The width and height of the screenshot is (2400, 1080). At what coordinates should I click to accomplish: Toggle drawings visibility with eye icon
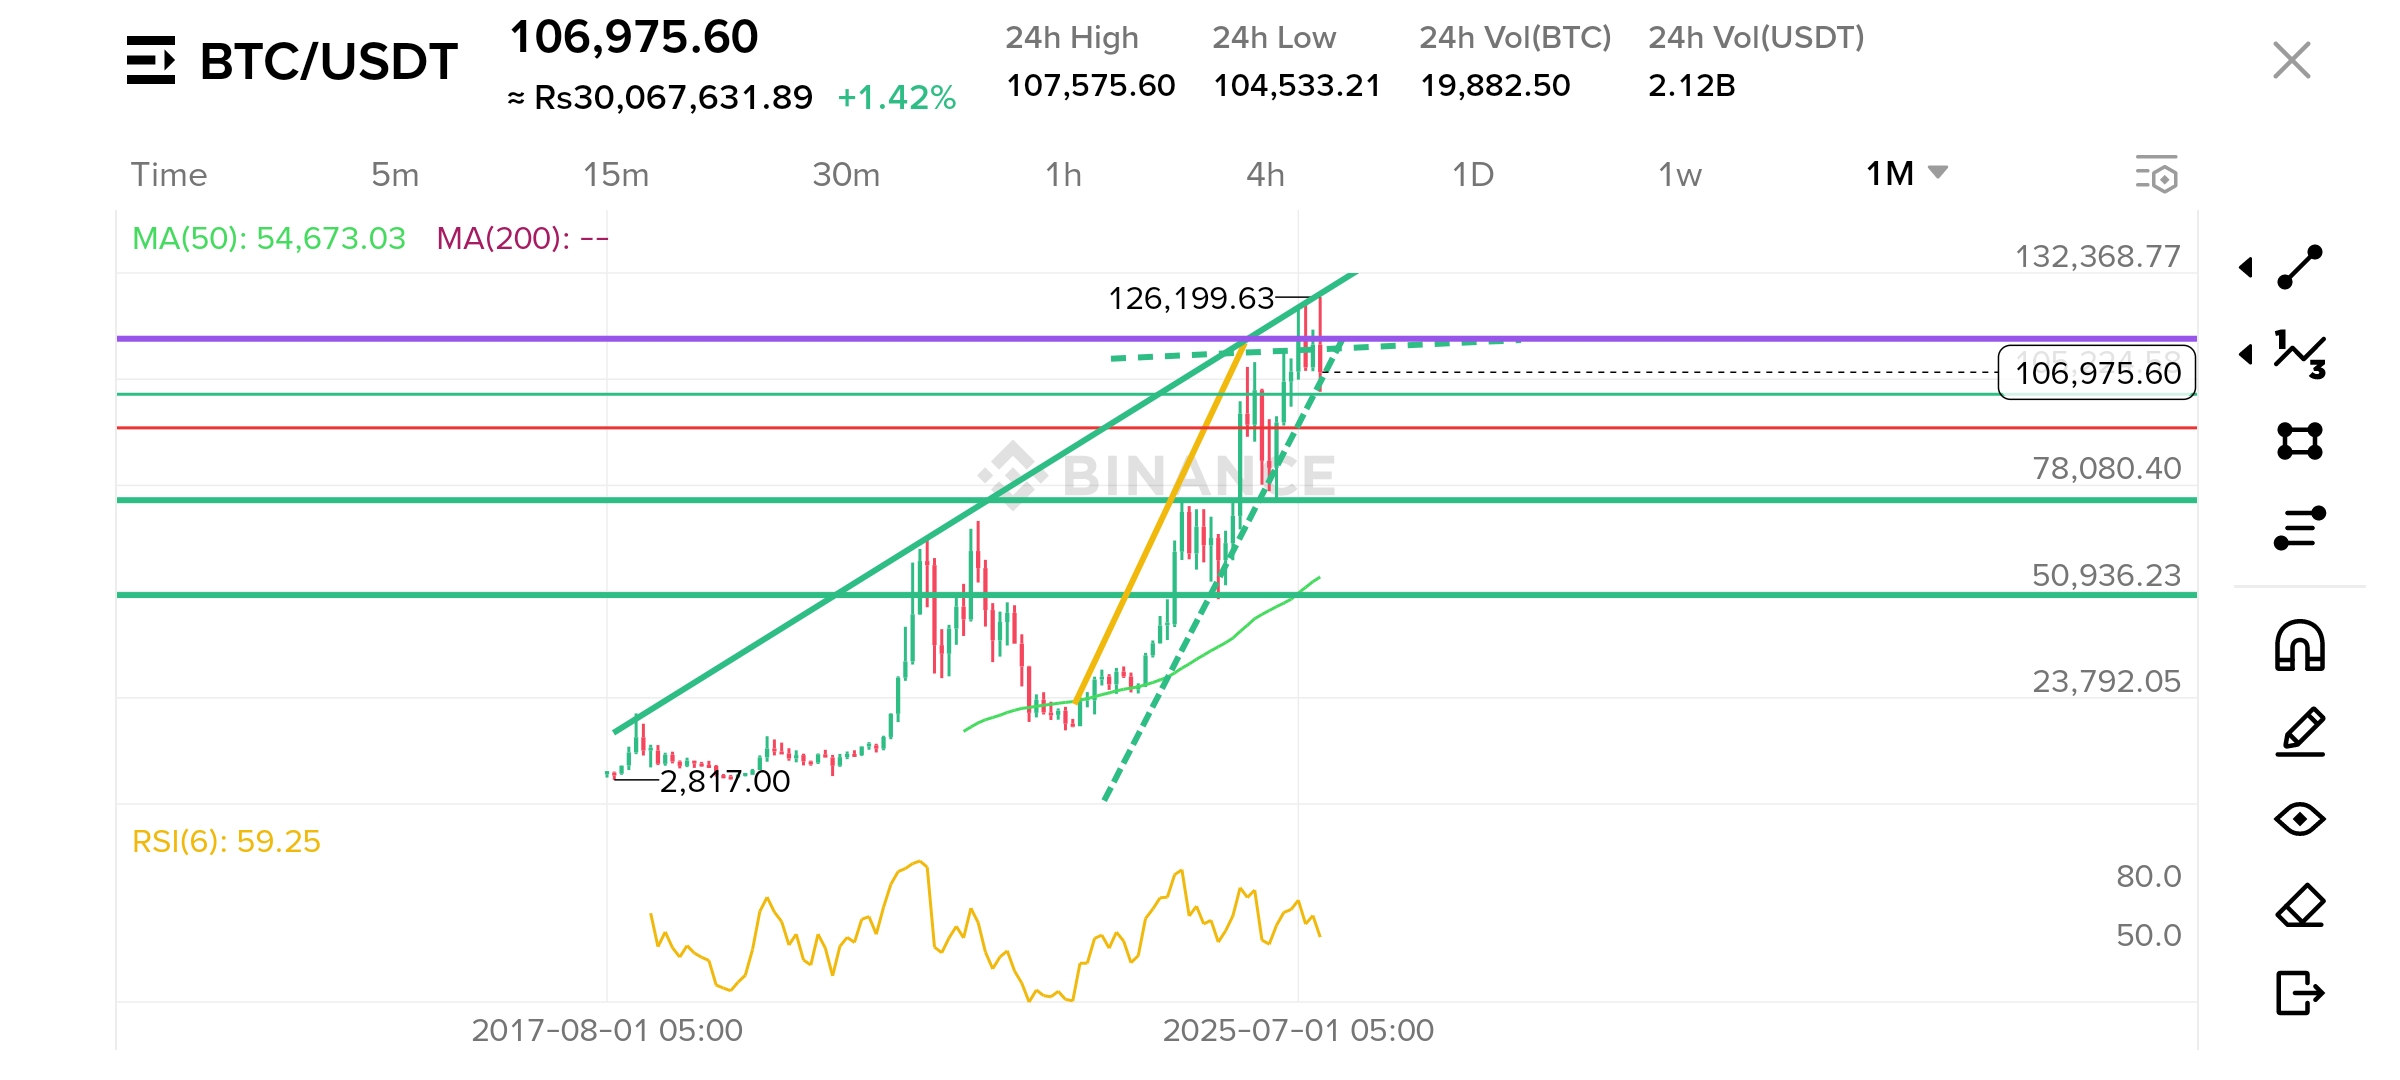[x=2299, y=819]
